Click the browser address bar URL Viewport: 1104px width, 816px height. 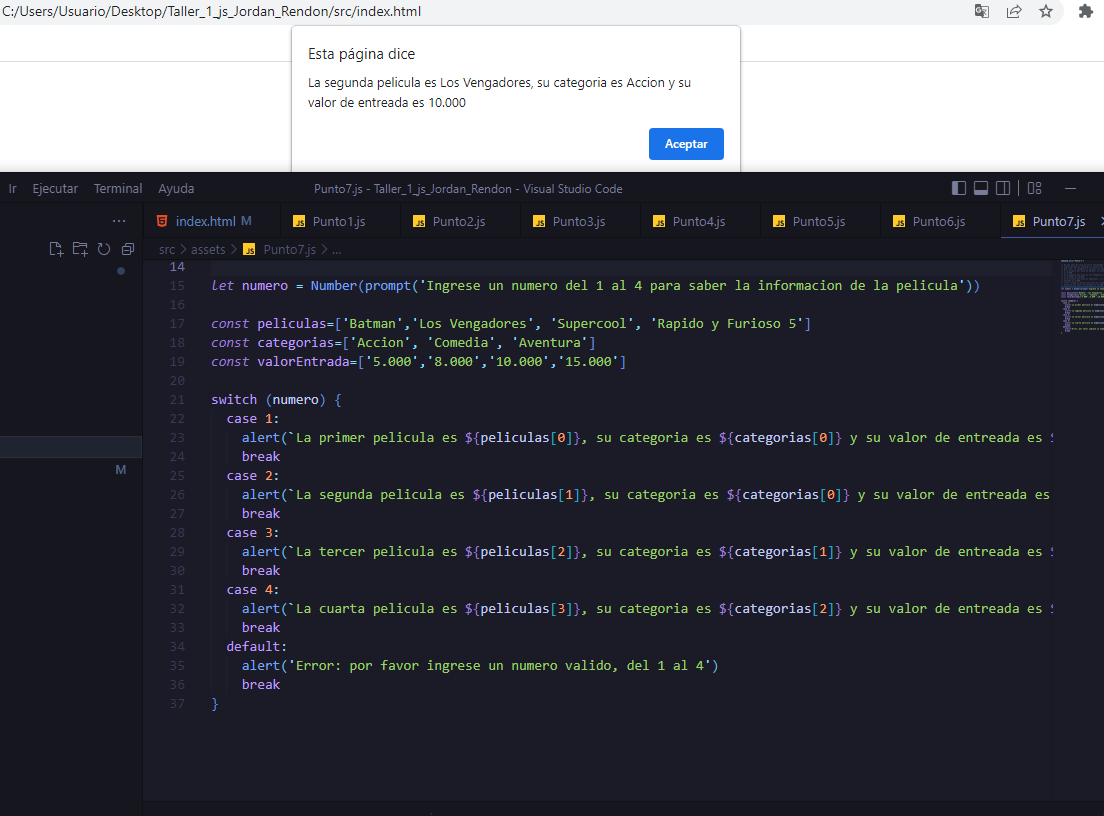212,11
